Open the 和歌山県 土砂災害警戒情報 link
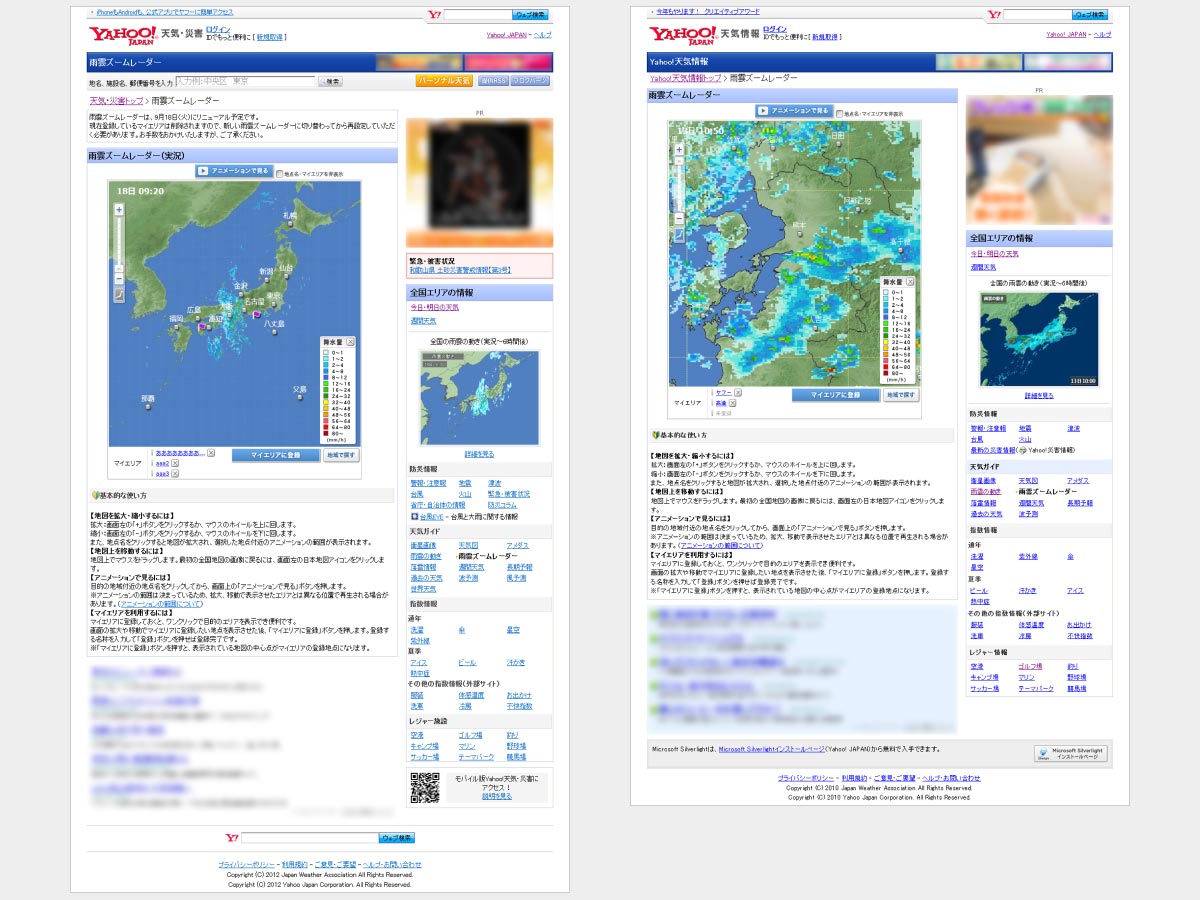The image size is (1200, 900). tap(460, 270)
